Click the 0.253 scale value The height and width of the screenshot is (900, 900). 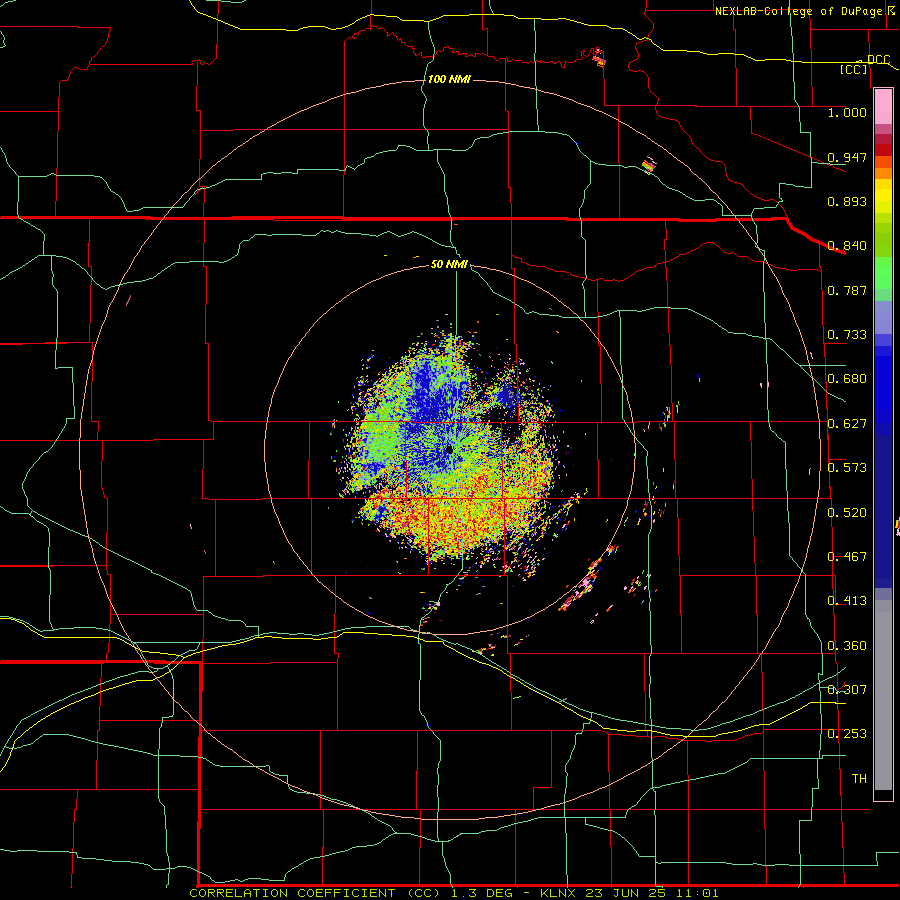click(847, 734)
